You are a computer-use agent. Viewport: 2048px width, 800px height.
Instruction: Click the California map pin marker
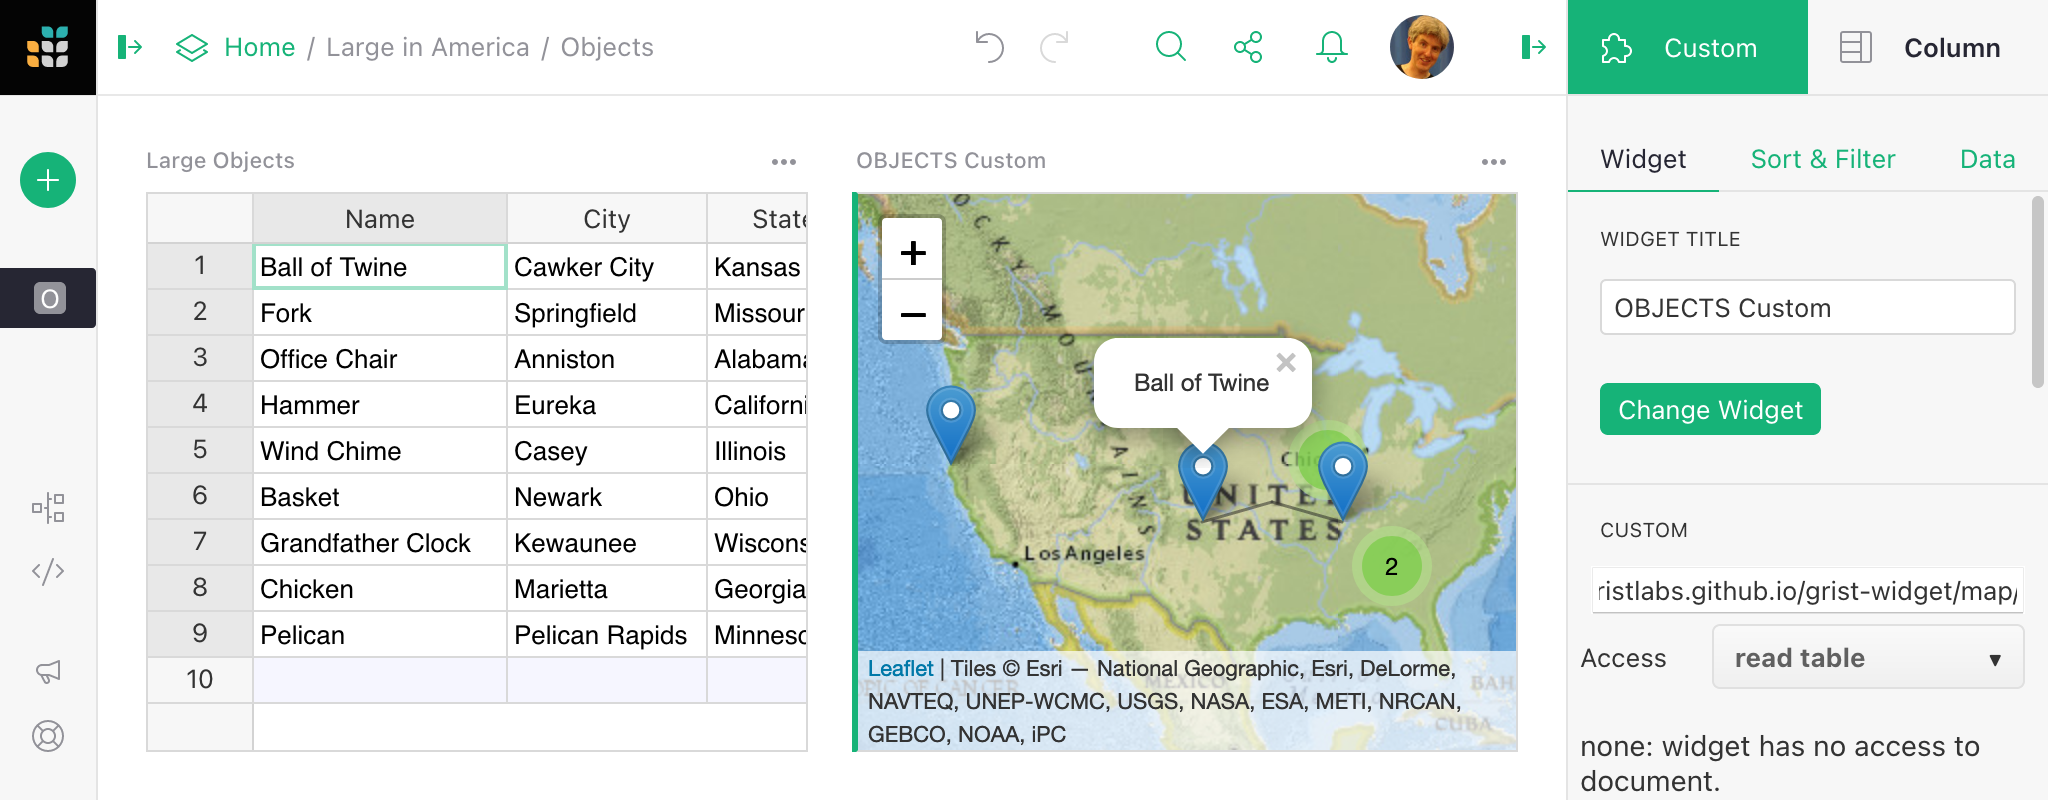tap(951, 424)
